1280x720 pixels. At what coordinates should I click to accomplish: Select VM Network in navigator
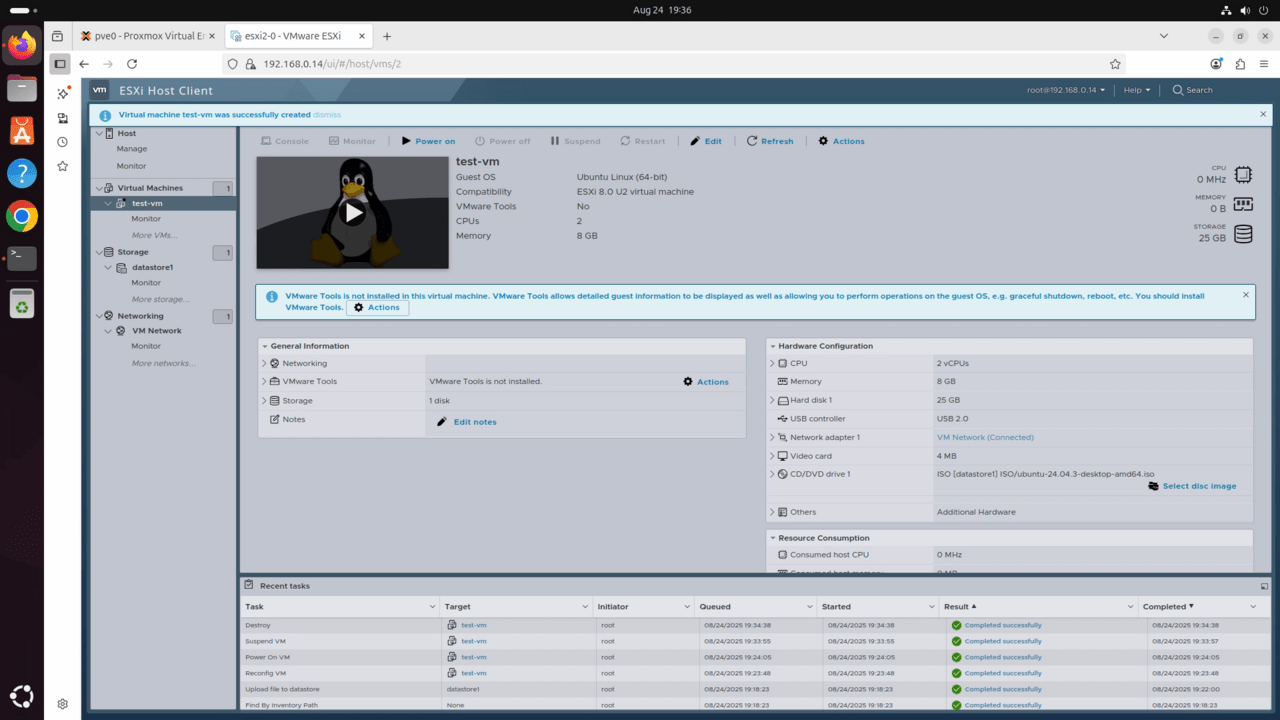tap(157, 330)
